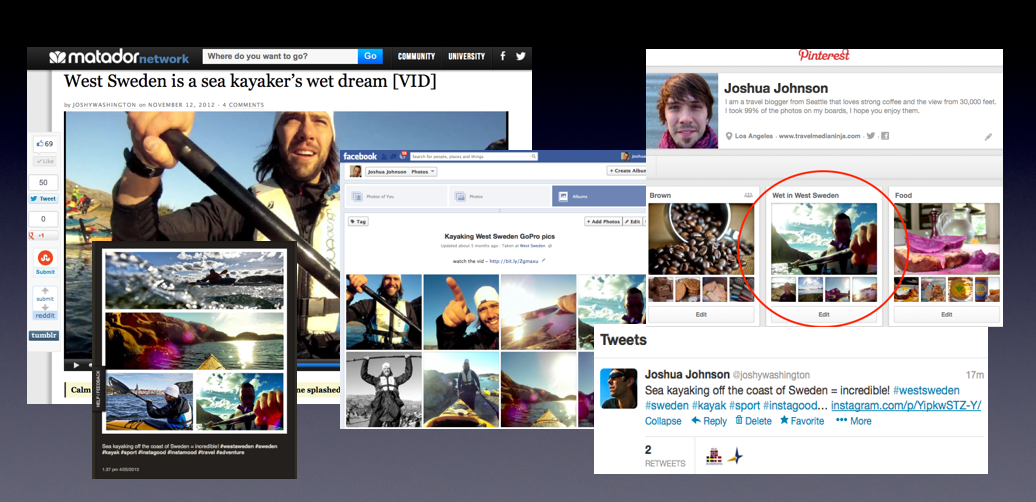Open the pointing finger photo in Facebook album
The width and height of the screenshot is (1036, 502).
(461, 311)
